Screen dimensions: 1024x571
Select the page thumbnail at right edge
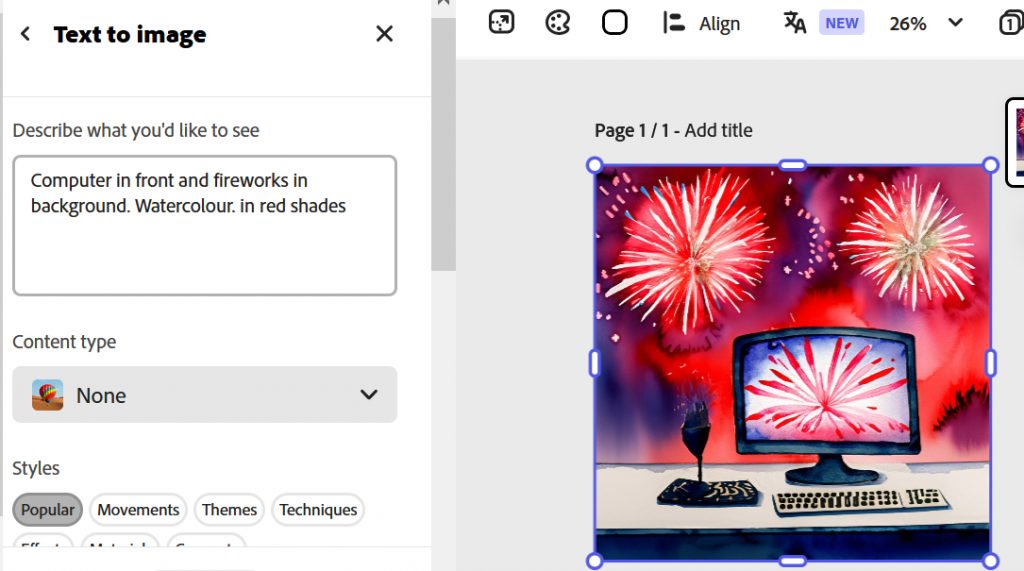pyautogui.click(x=1016, y=142)
